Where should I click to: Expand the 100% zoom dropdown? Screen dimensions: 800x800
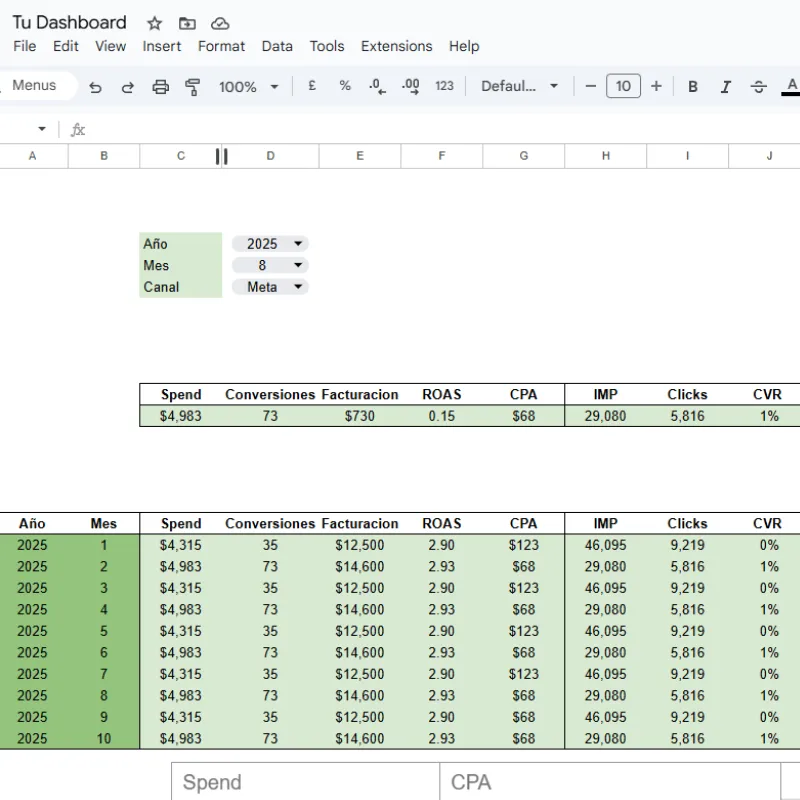click(248, 87)
